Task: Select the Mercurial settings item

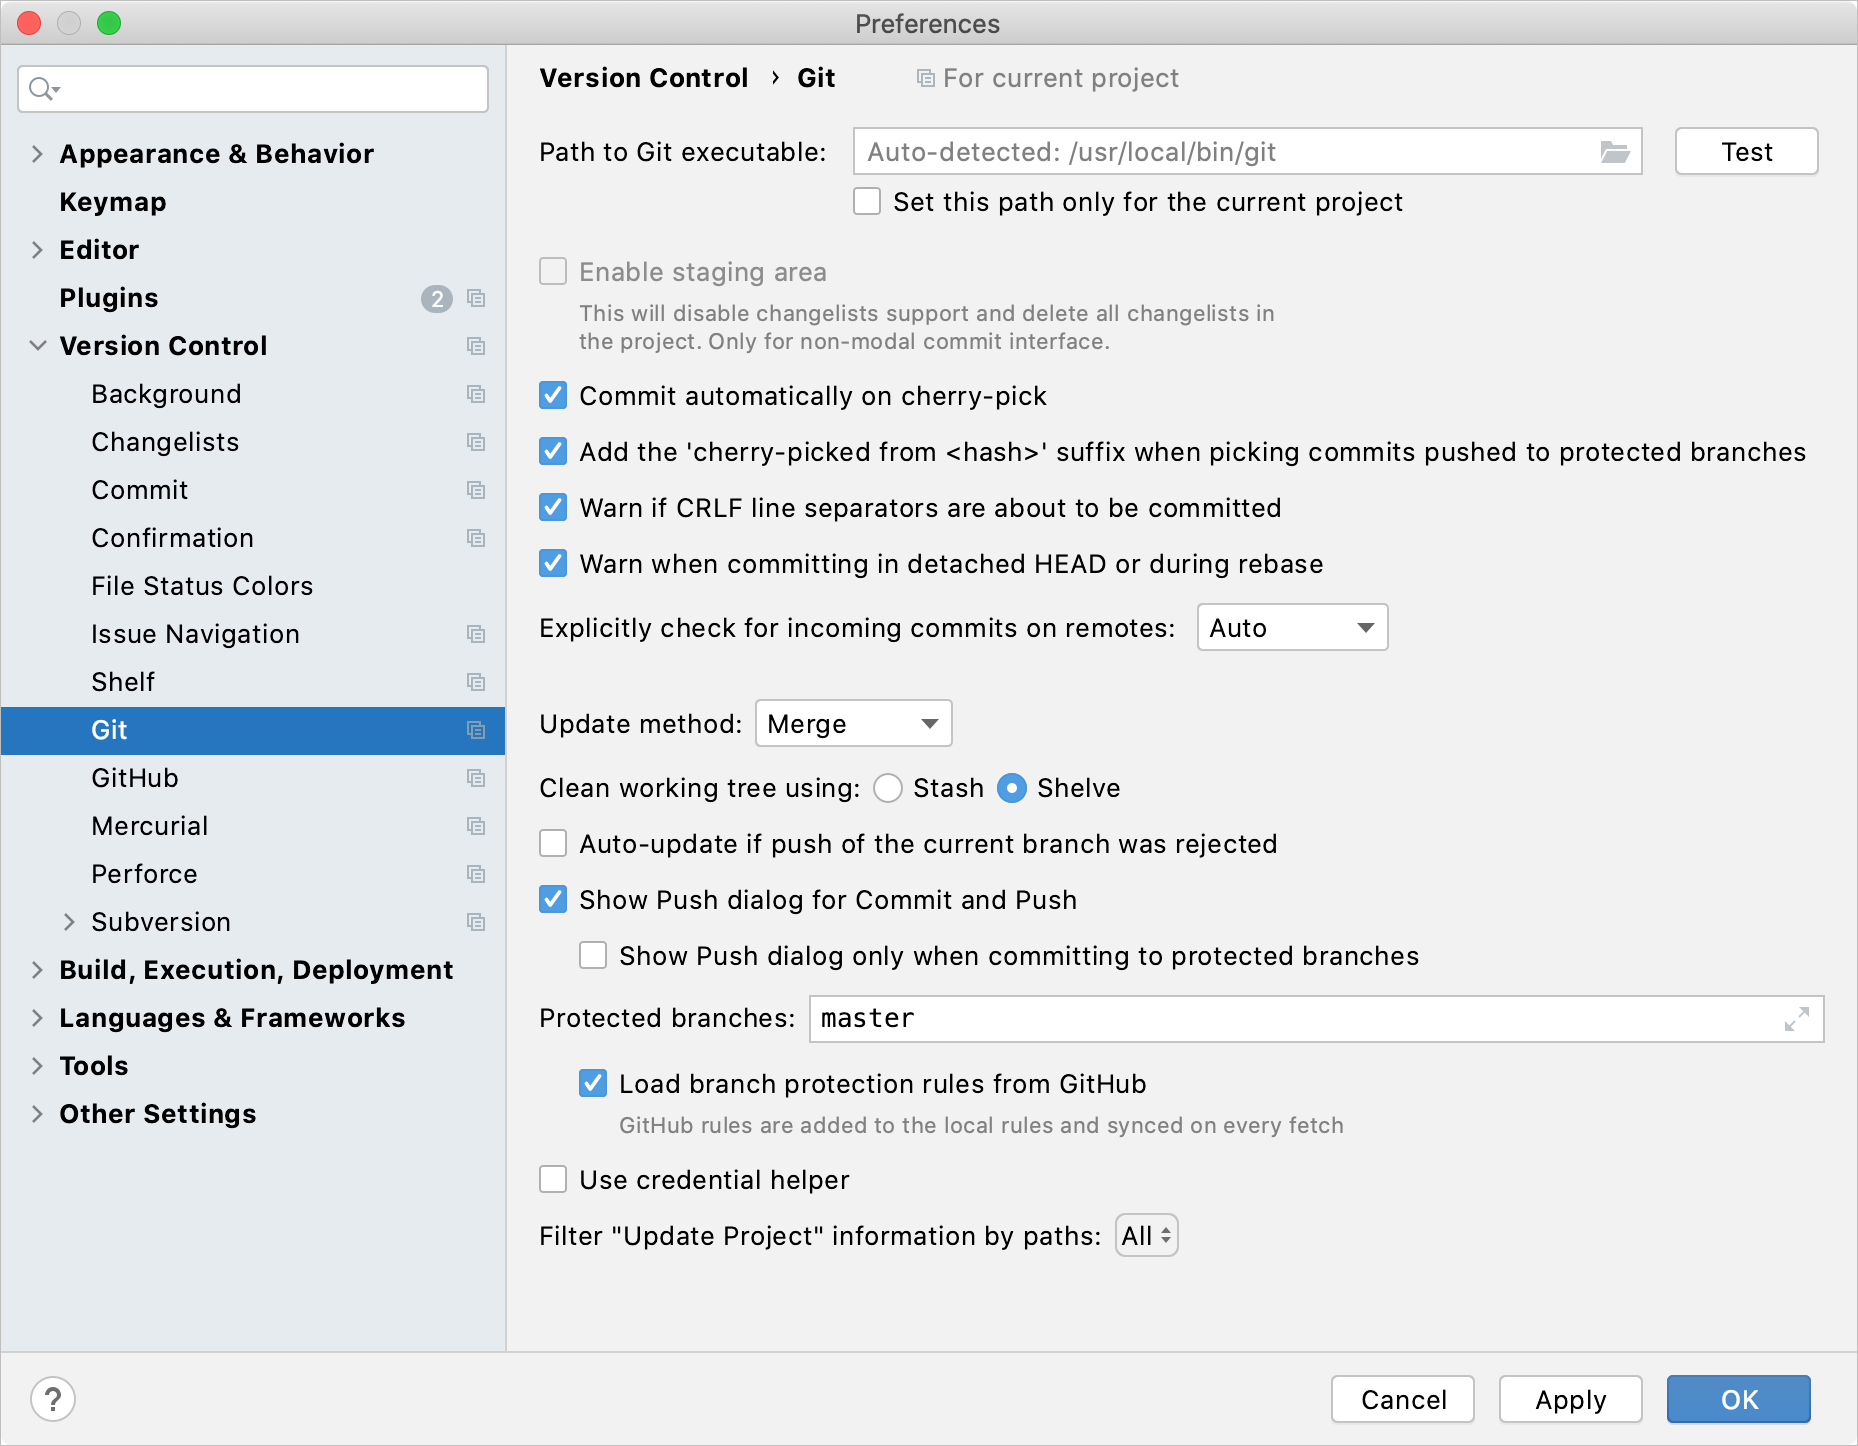Action: click(150, 826)
